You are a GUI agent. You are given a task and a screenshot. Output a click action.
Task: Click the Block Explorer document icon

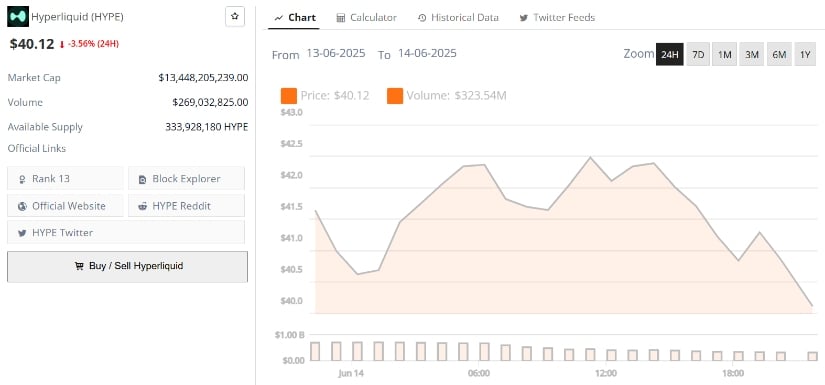(x=143, y=179)
